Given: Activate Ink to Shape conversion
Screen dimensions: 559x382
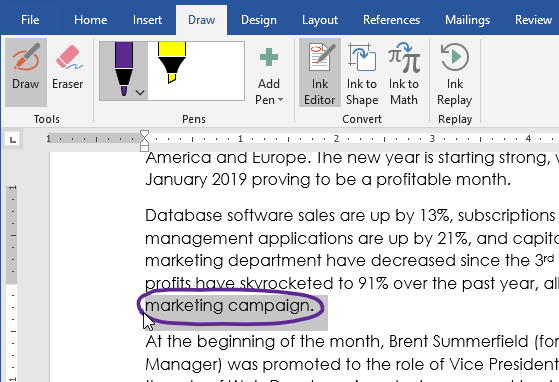Looking at the screenshot, I should click(362, 72).
